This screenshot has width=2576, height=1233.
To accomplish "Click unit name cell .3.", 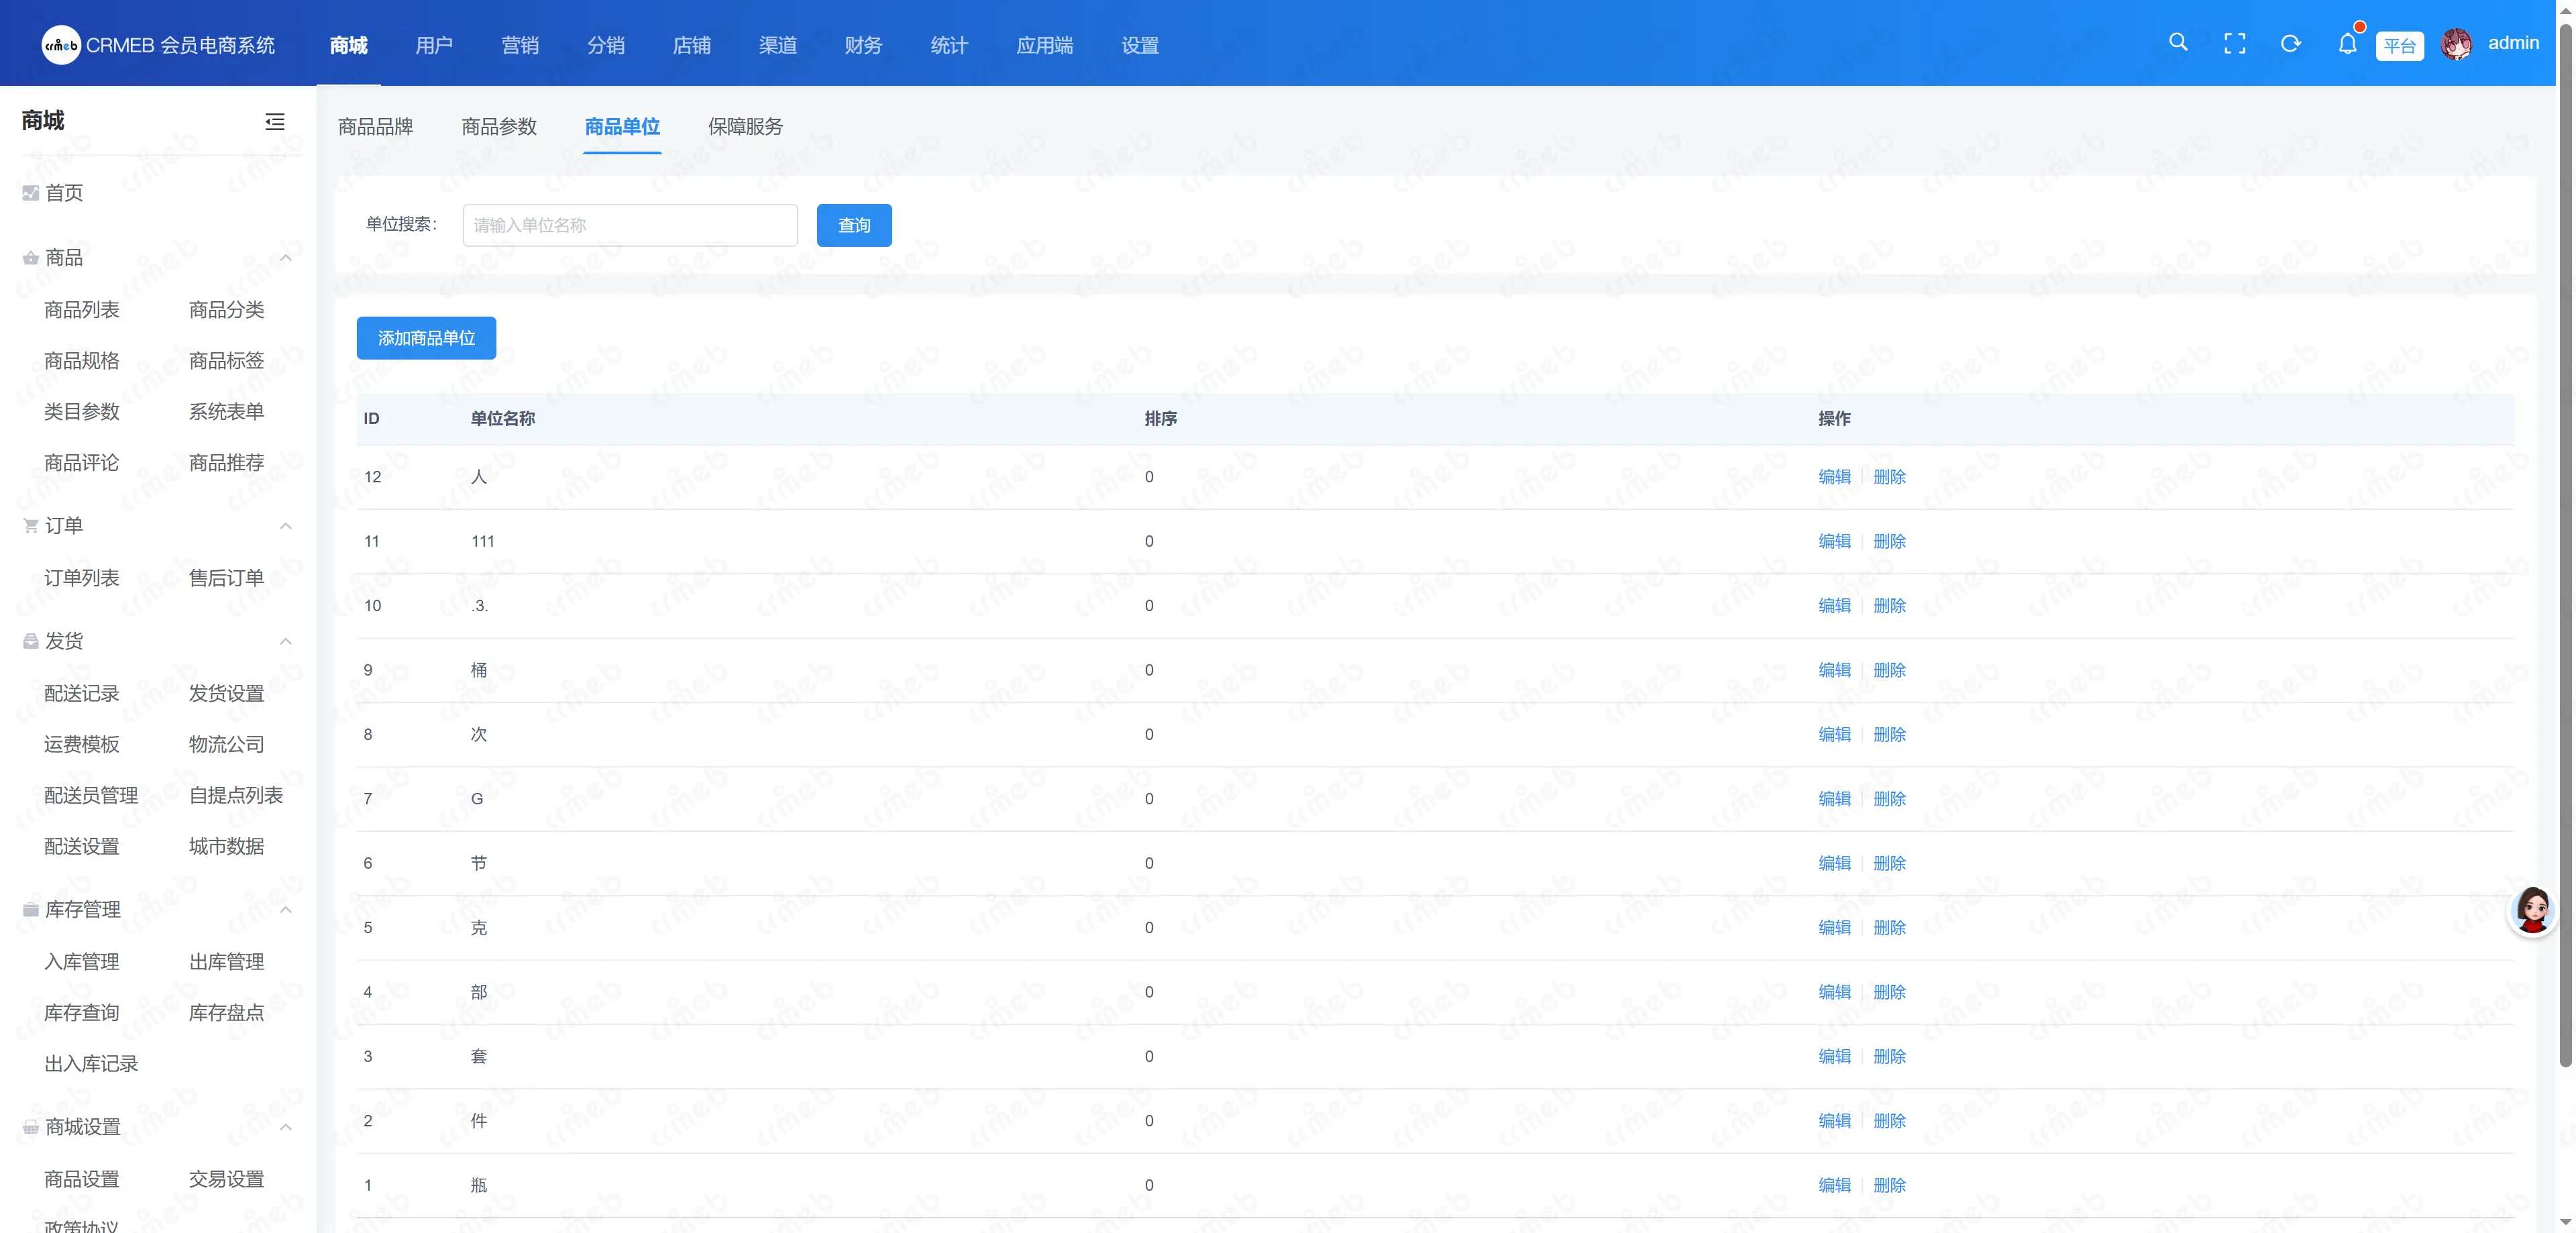I will point(480,606).
